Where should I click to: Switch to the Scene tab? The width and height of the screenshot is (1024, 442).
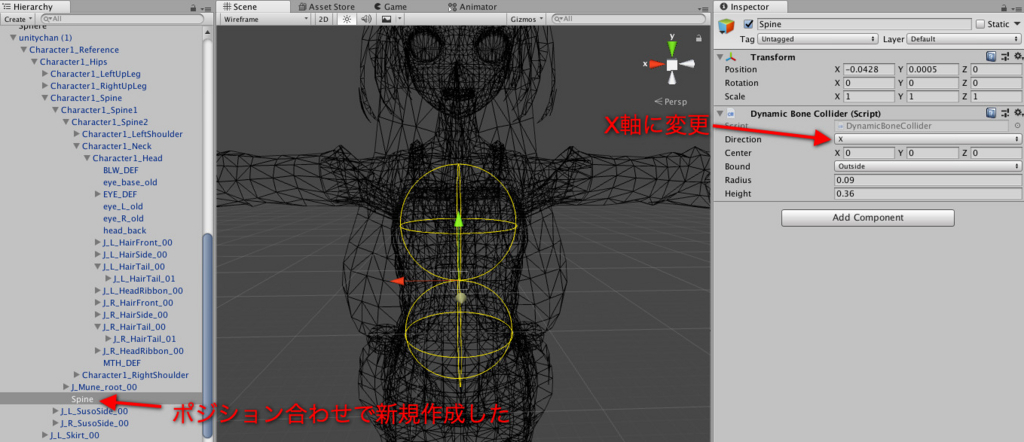click(x=254, y=7)
